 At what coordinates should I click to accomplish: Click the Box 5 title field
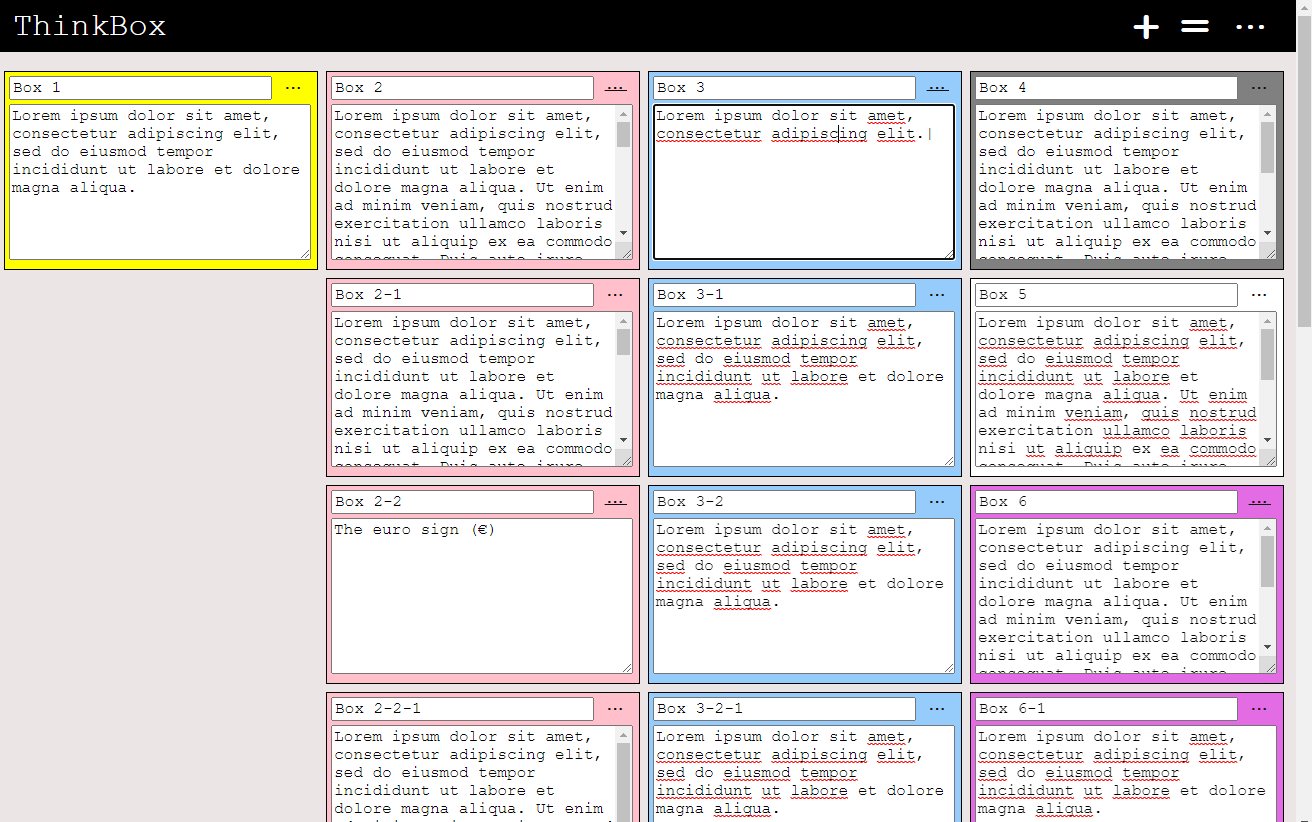1106,295
